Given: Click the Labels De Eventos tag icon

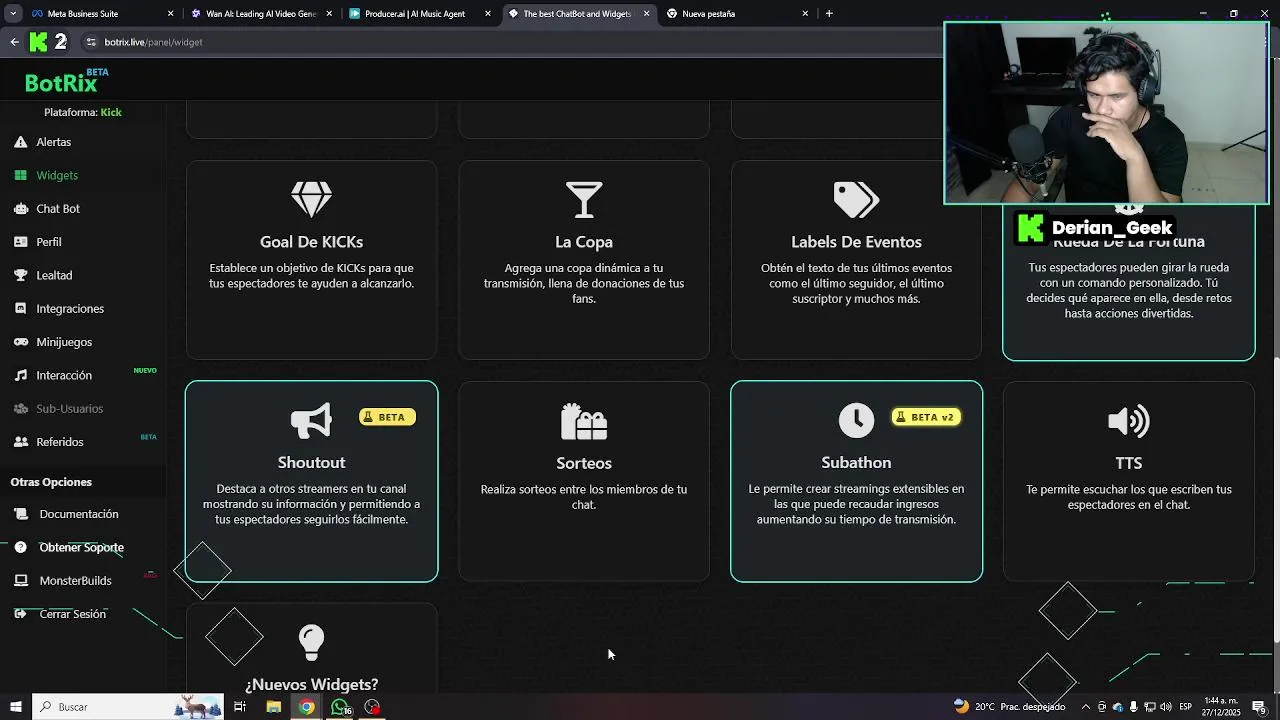Looking at the screenshot, I should tap(856, 199).
